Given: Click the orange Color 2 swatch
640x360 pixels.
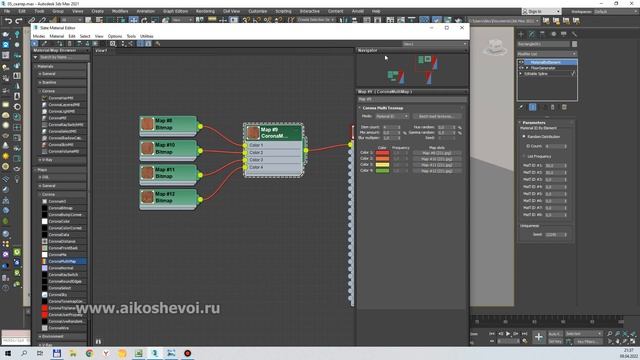Looking at the screenshot, I should tap(382, 159).
